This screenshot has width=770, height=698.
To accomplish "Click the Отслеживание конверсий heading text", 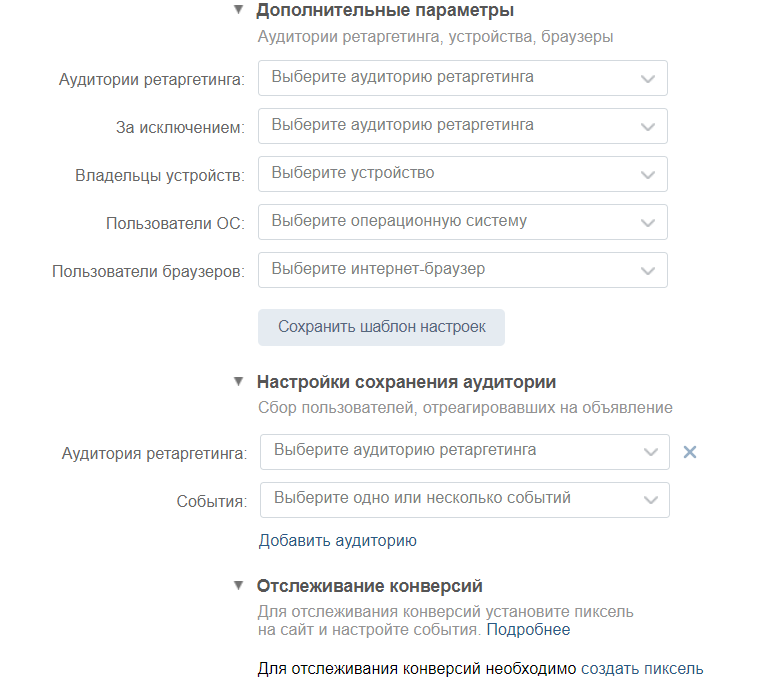I will 369,586.
